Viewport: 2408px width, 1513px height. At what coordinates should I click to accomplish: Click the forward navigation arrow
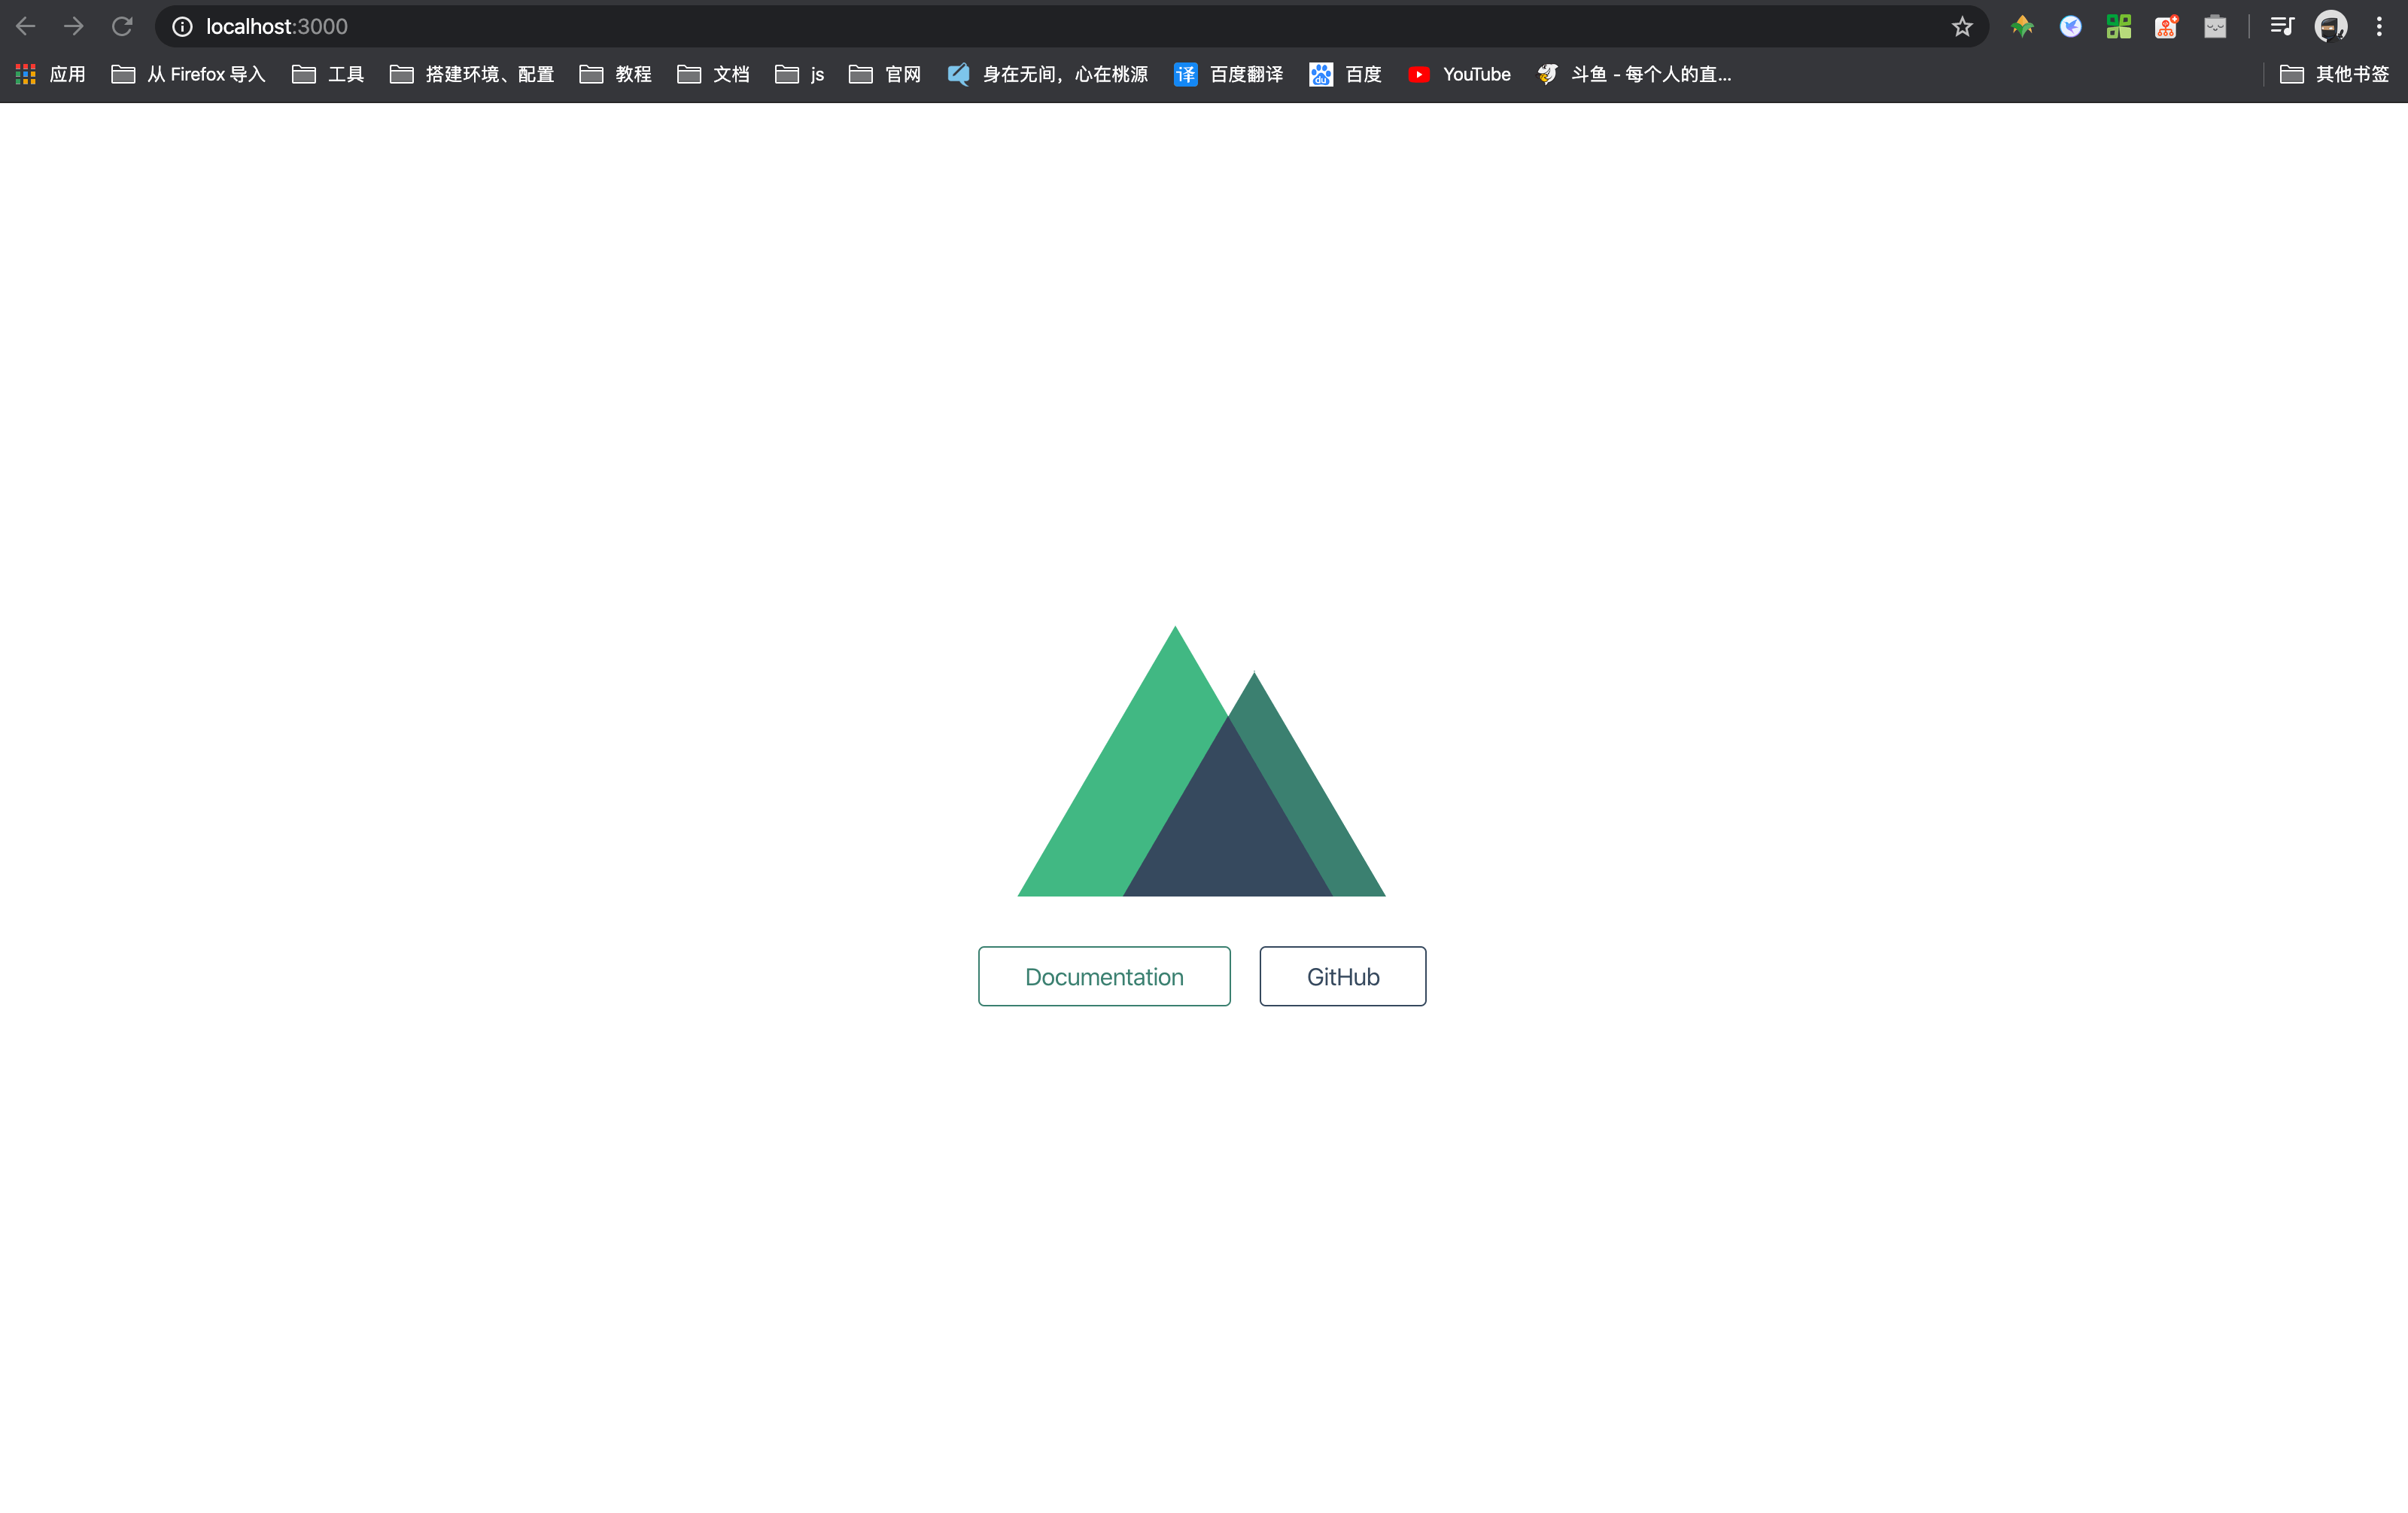click(x=73, y=26)
